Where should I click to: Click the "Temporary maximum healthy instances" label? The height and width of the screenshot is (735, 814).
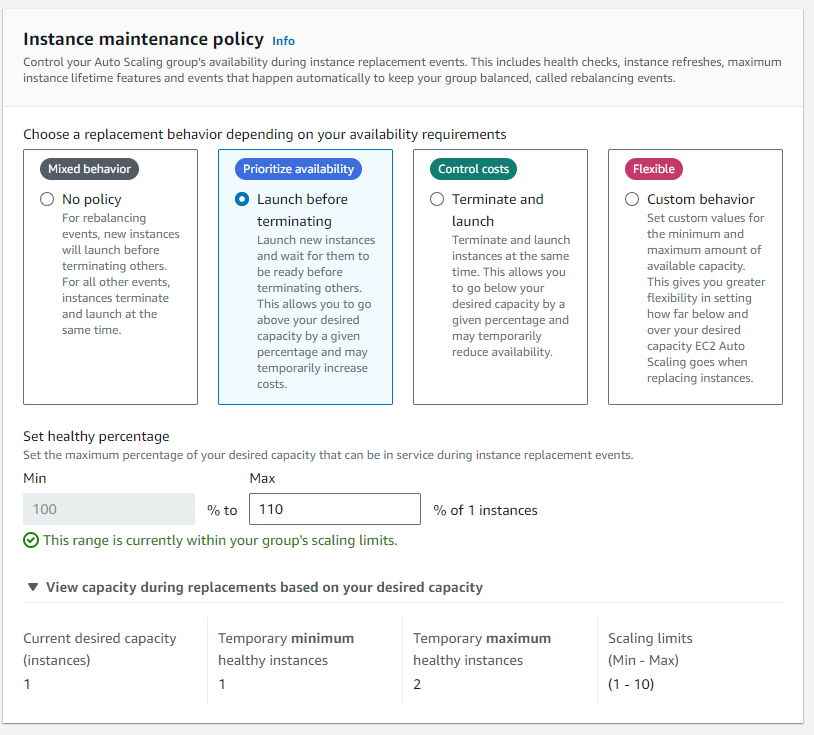tap(482, 649)
